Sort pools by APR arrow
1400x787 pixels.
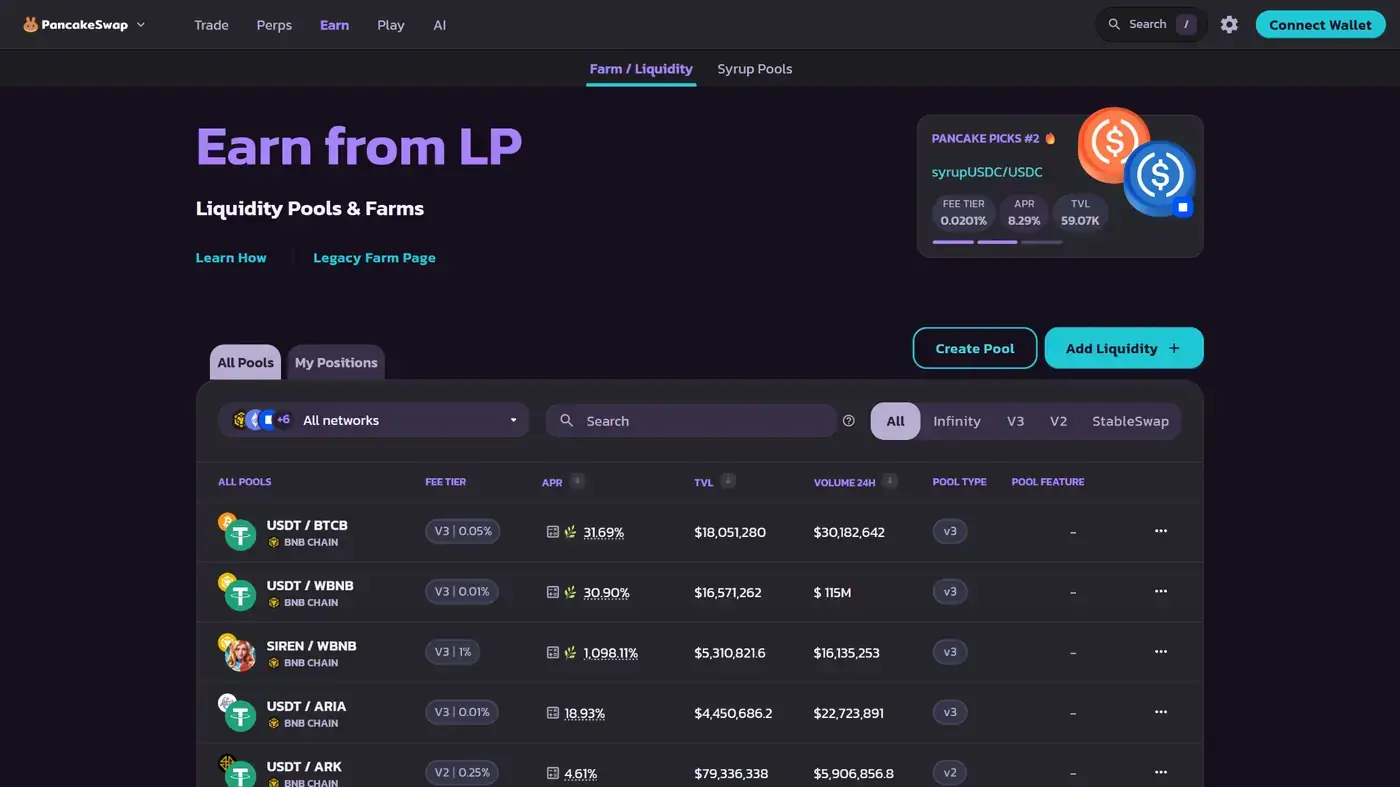(x=577, y=481)
